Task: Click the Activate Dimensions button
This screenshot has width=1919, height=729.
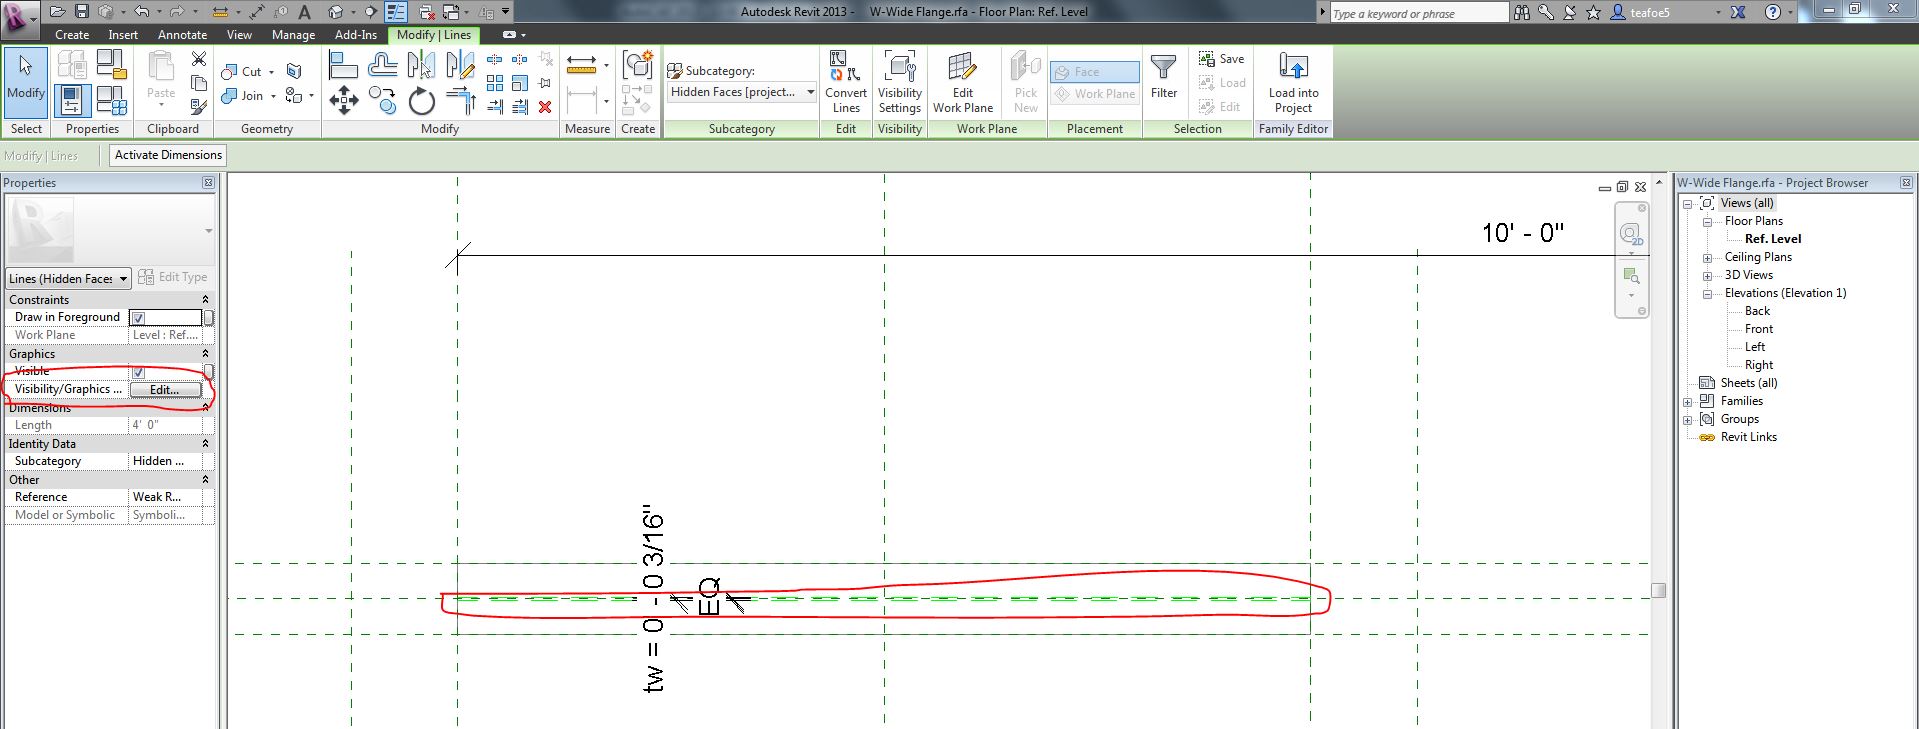Action: coord(168,155)
